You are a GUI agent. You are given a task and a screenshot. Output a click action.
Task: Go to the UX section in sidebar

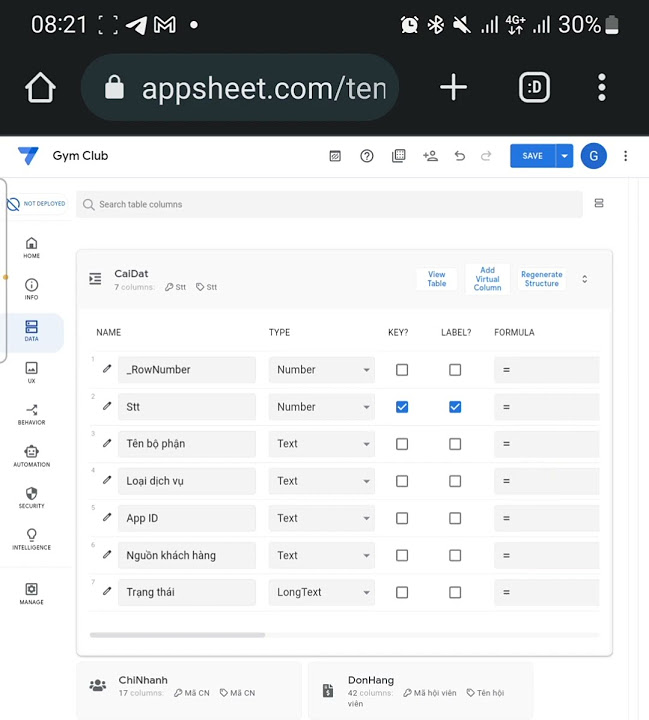tap(31, 372)
